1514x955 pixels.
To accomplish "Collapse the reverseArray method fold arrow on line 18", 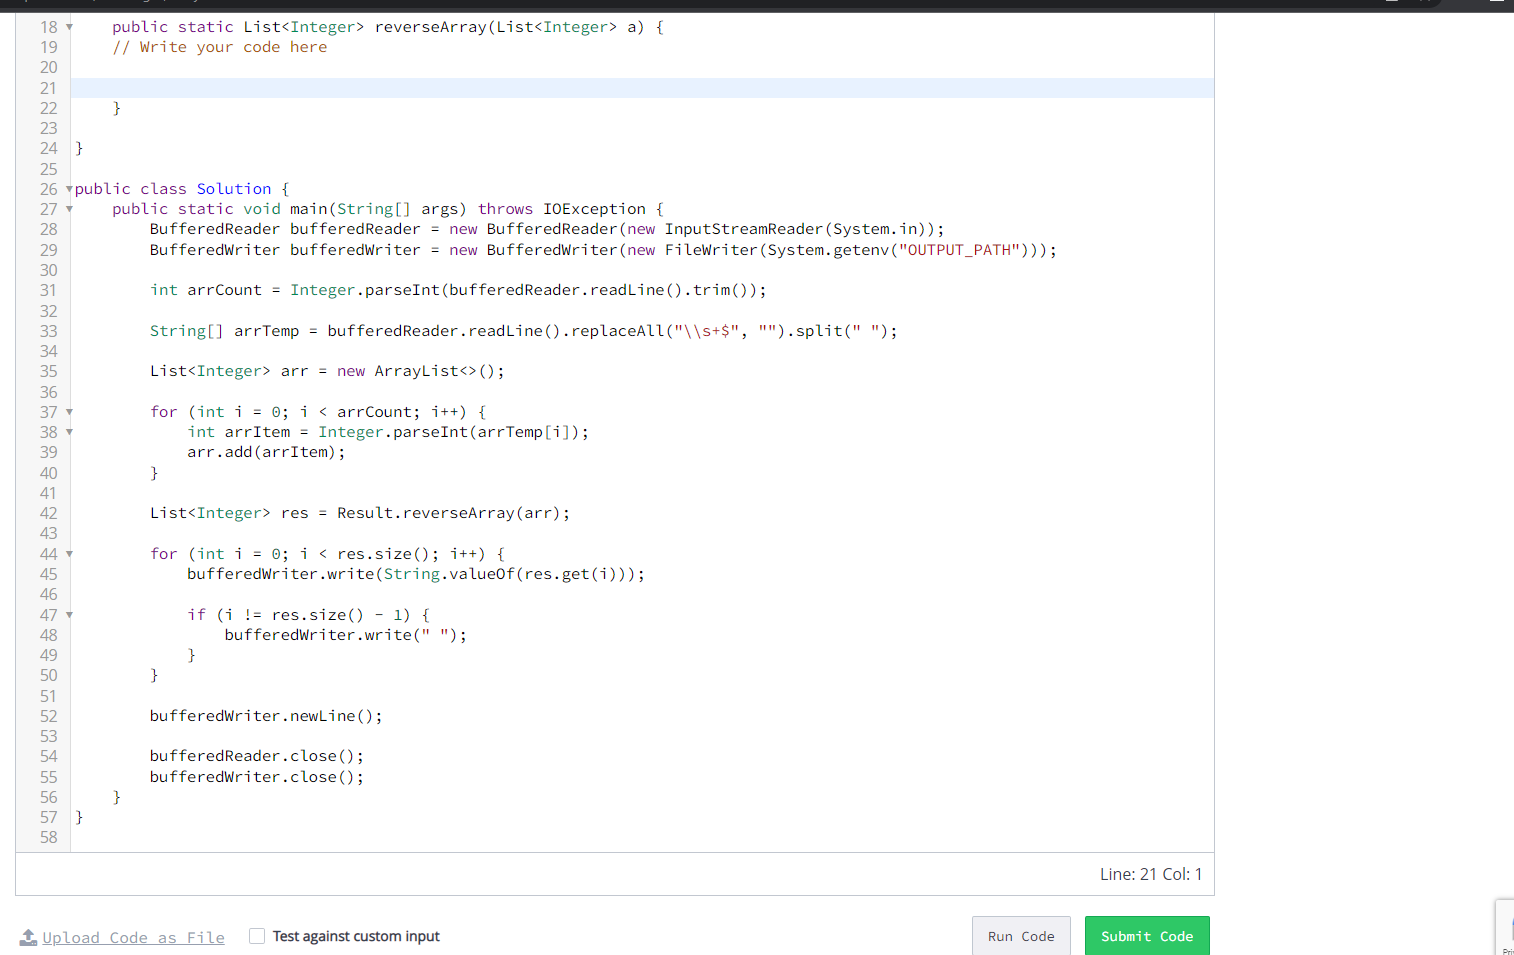I will [x=67, y=27].
